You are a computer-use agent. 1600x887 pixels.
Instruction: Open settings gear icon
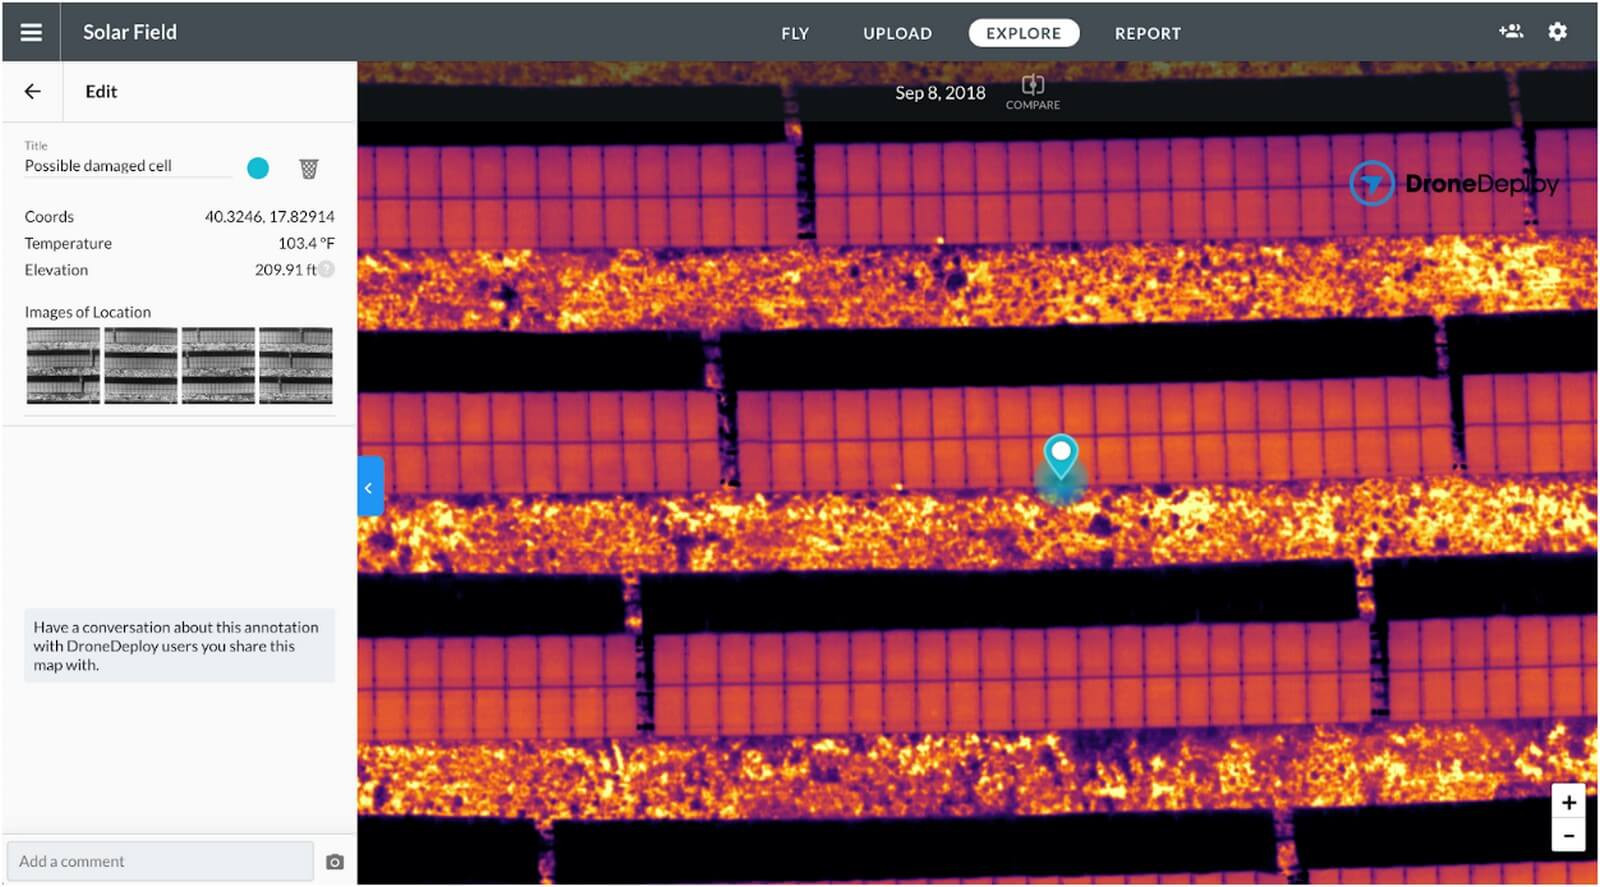click(1557, 32)
